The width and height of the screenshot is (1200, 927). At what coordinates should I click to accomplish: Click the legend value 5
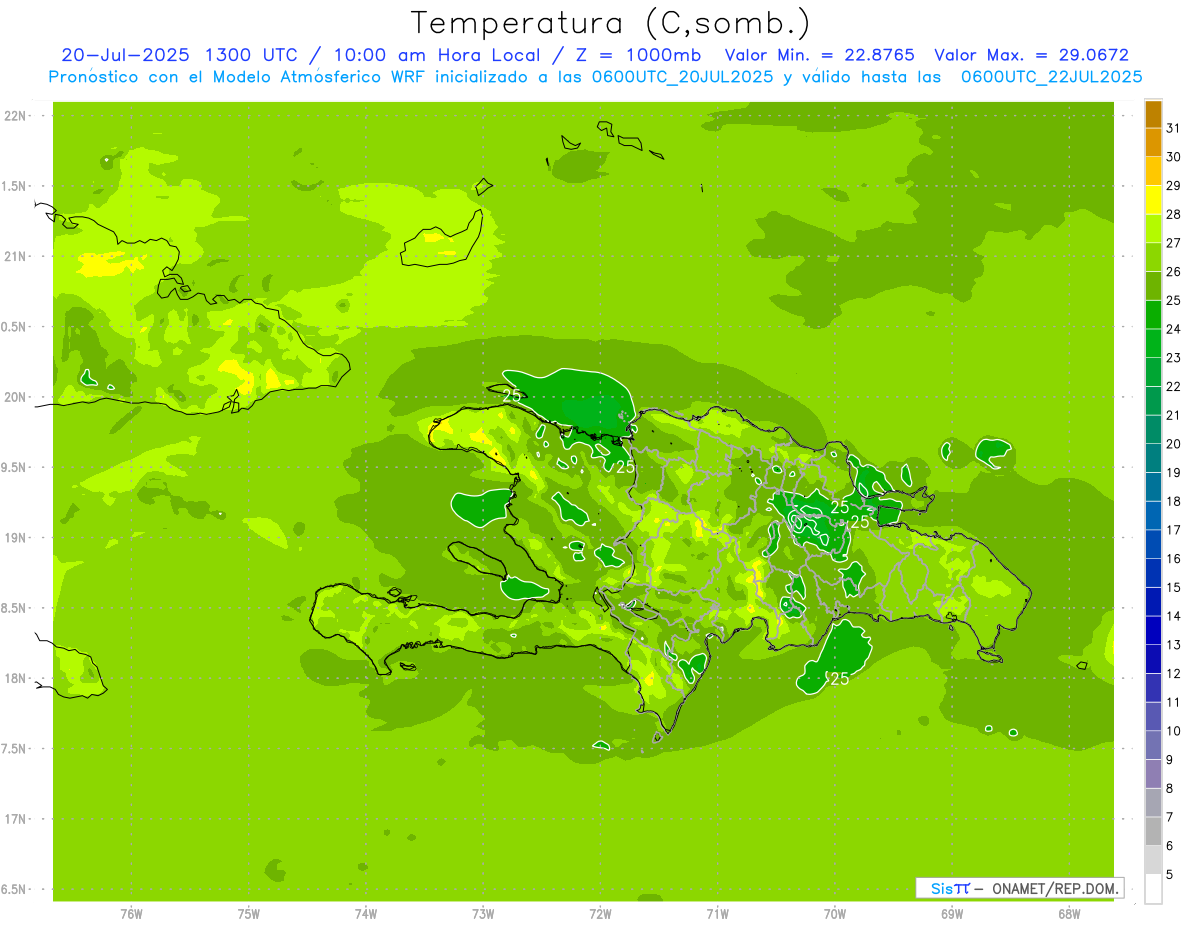pos(1169,874)
